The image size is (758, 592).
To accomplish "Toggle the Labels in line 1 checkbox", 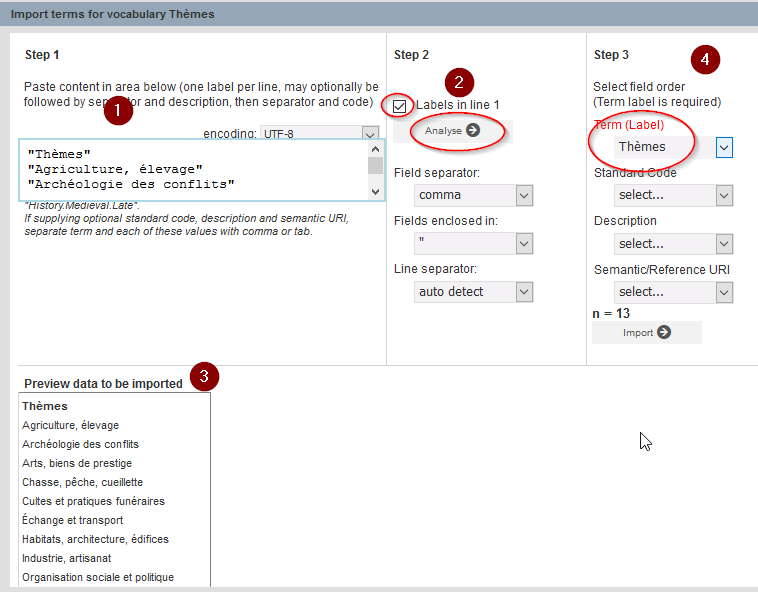I will point(401,105).
